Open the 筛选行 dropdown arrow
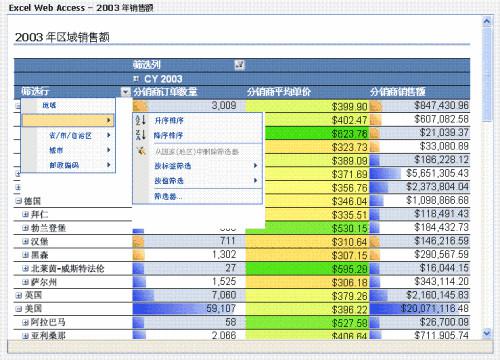Viewport: 500px width, 360px height. (125, 92)
